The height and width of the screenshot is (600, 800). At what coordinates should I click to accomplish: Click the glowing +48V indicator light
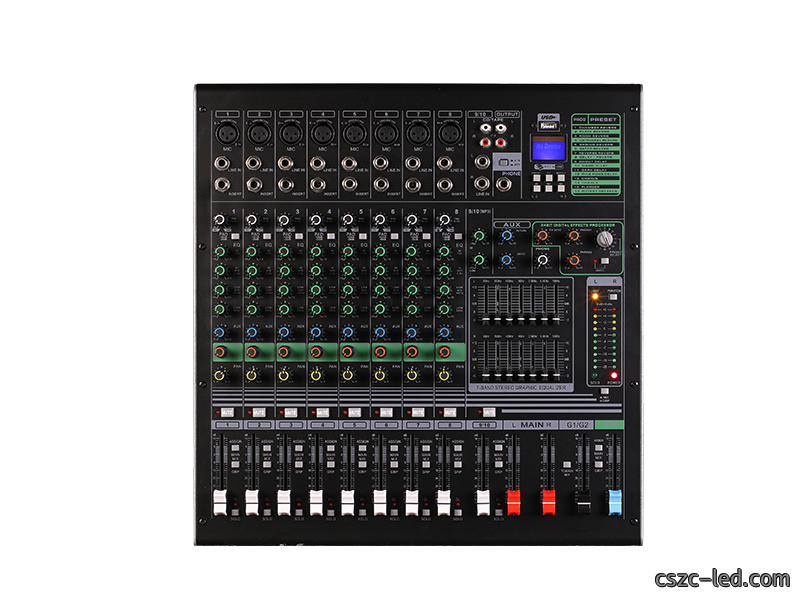(x=595, y=296)
